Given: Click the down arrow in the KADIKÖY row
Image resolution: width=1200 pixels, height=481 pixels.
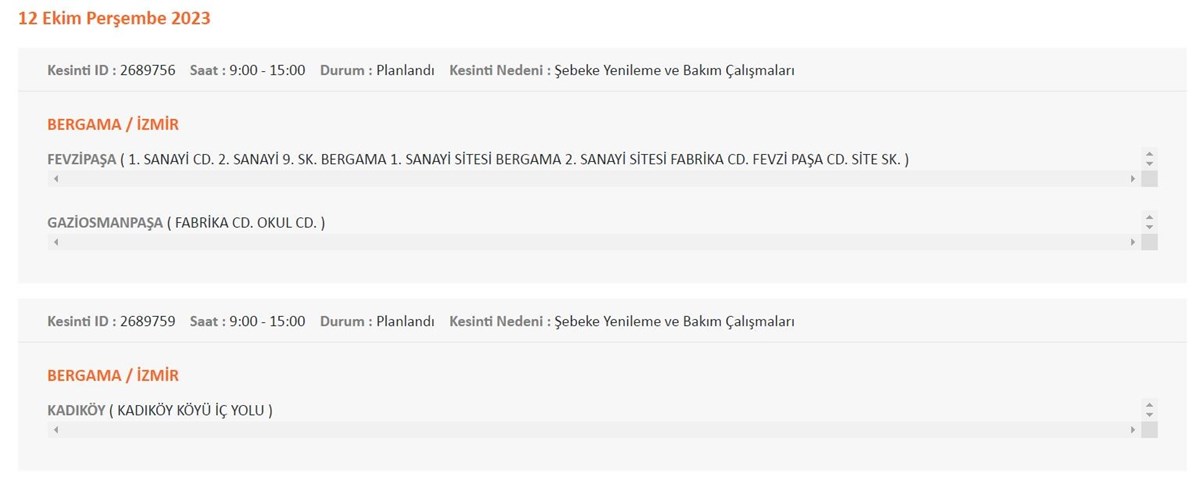Looking at the screenshot, I should coord(1149,414).
